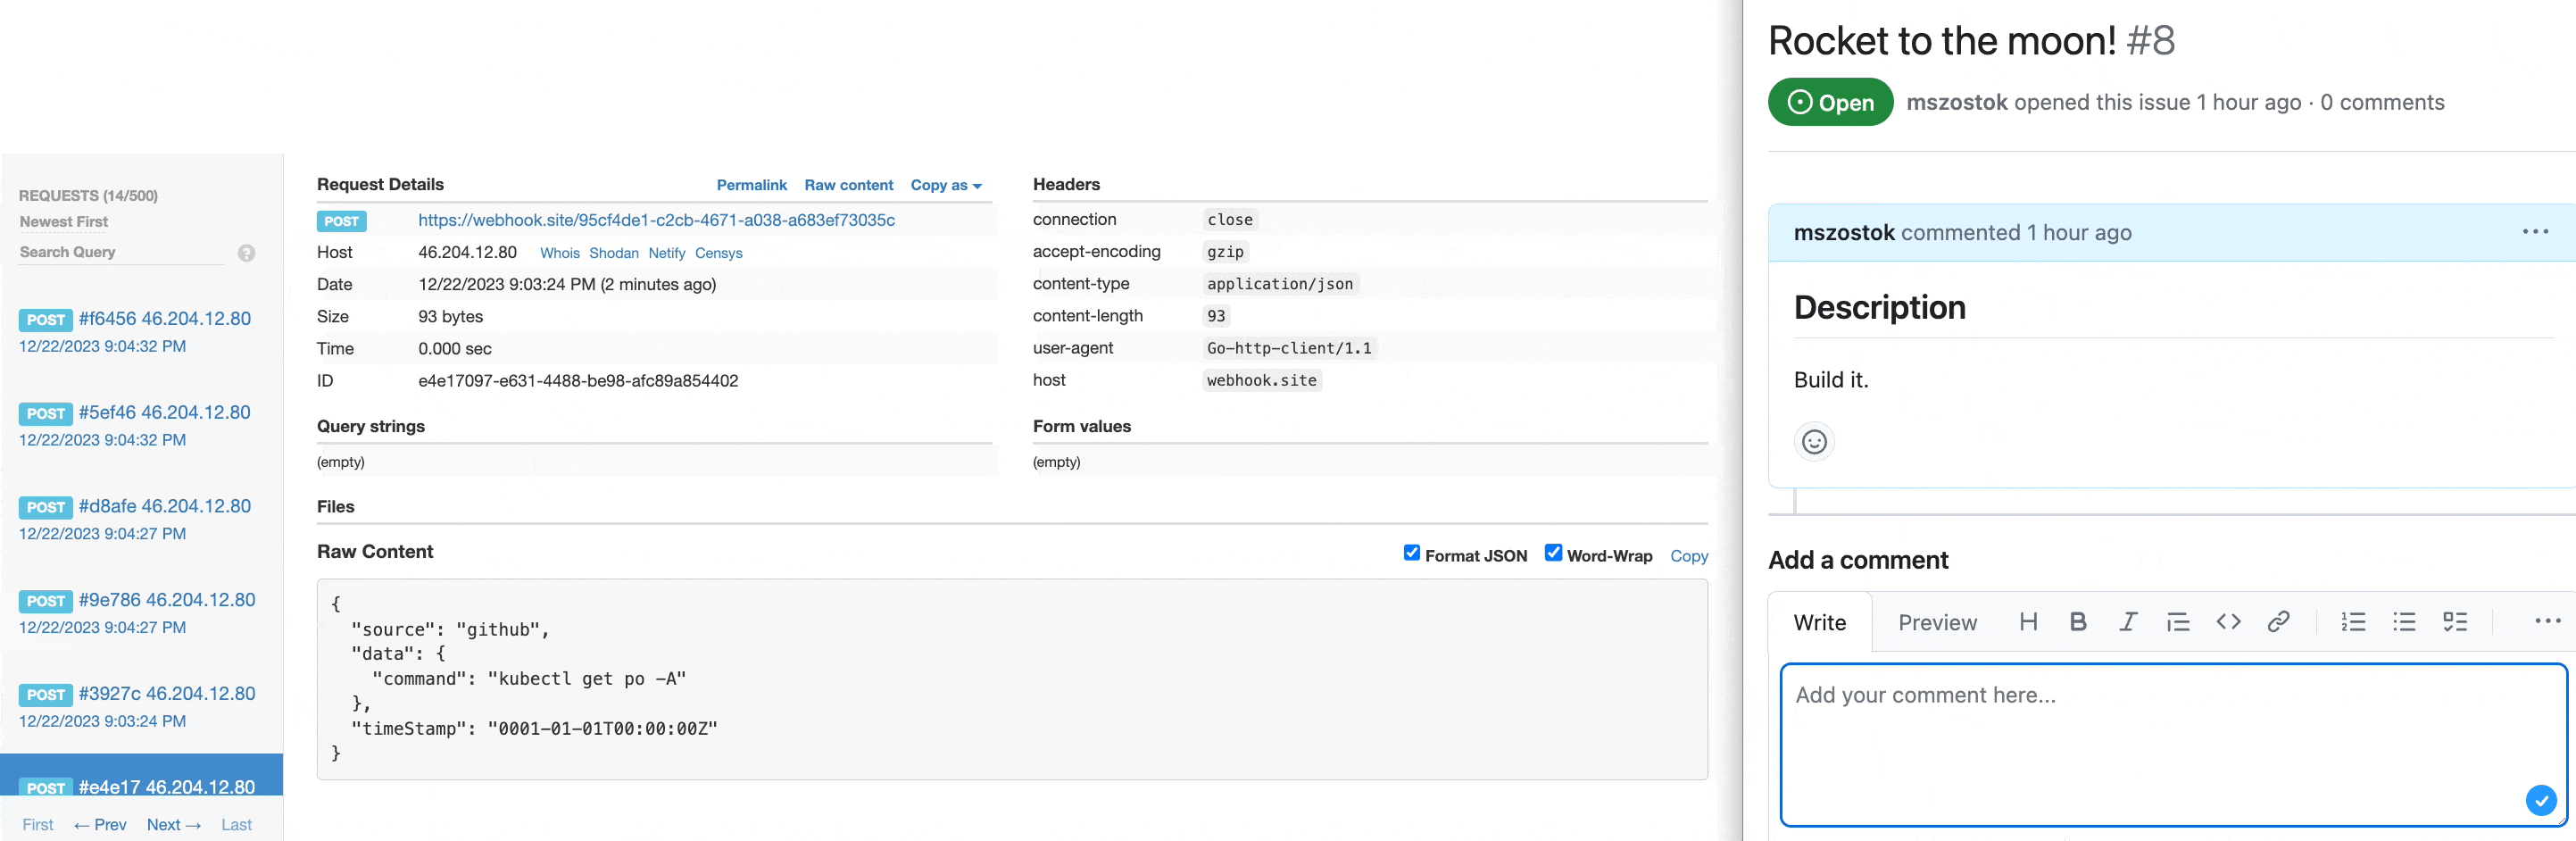Open the Copy as dropdown
Image resolution: width=2576 pixels, height=841 pixels.
945,185
